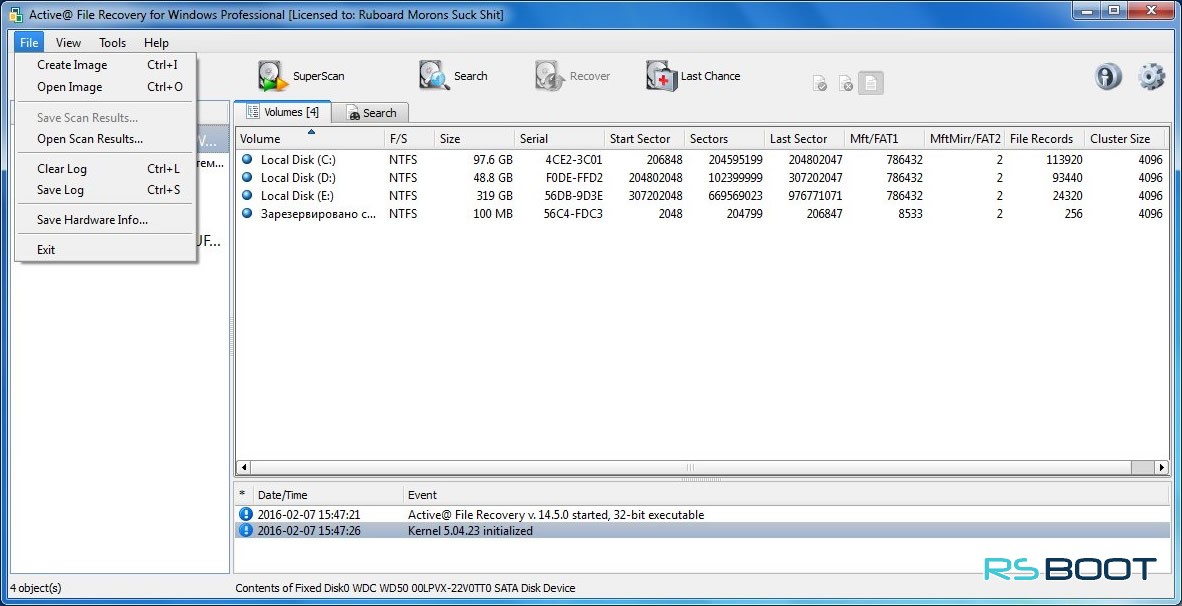
Task: Sort by the Size column header
Action: coord(475,139)
